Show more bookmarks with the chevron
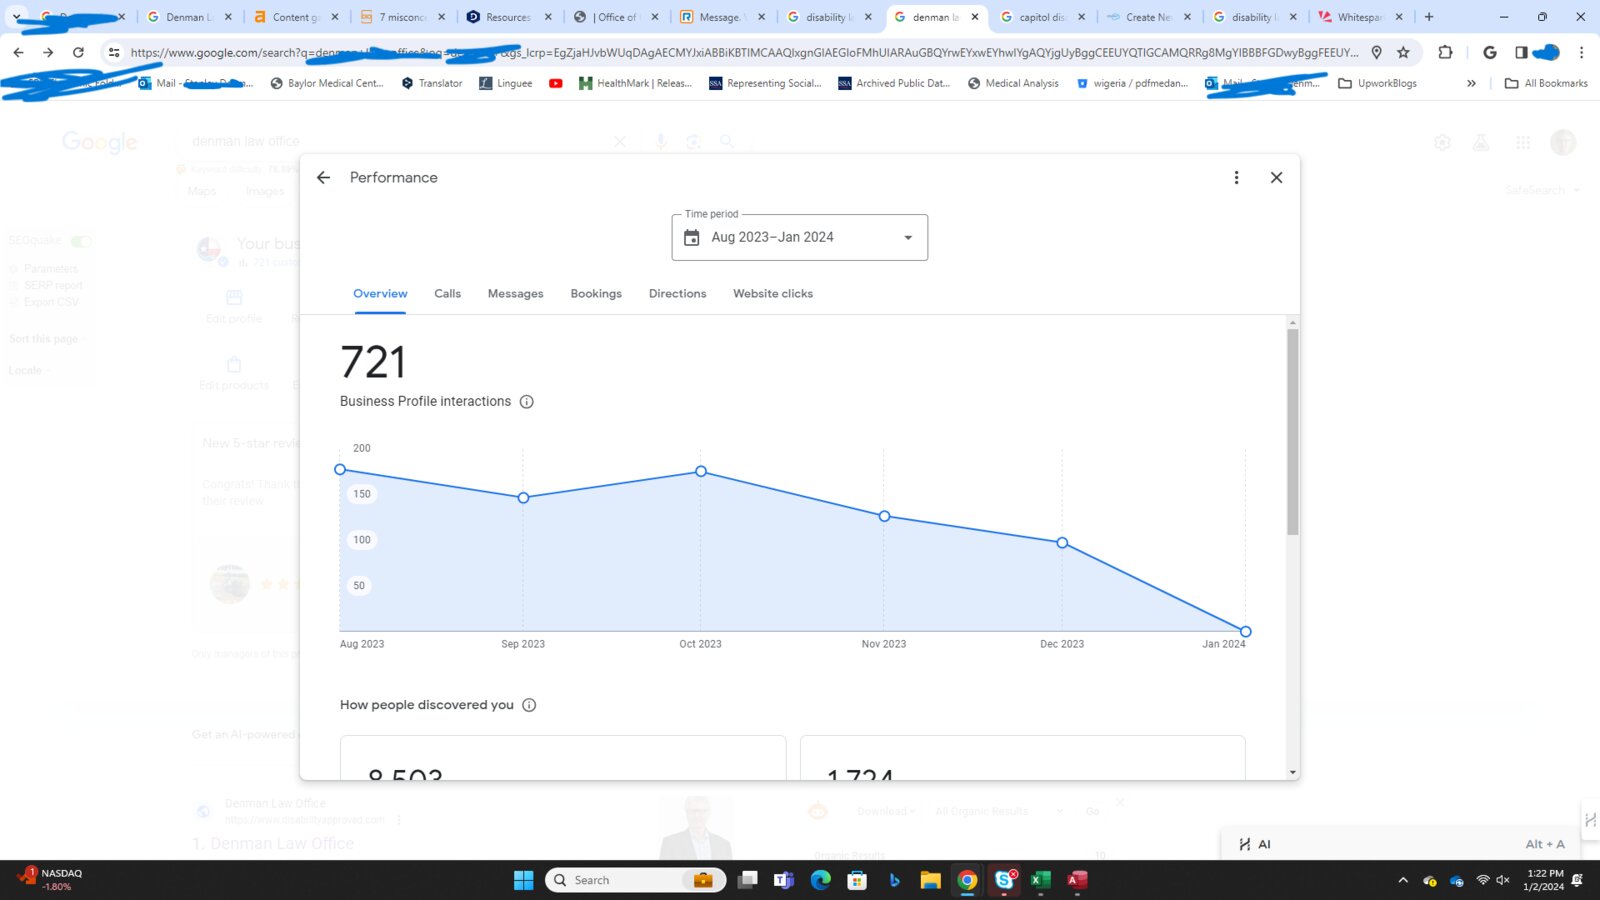This screenshot has height=900, width=1600. coord(1471,83)
